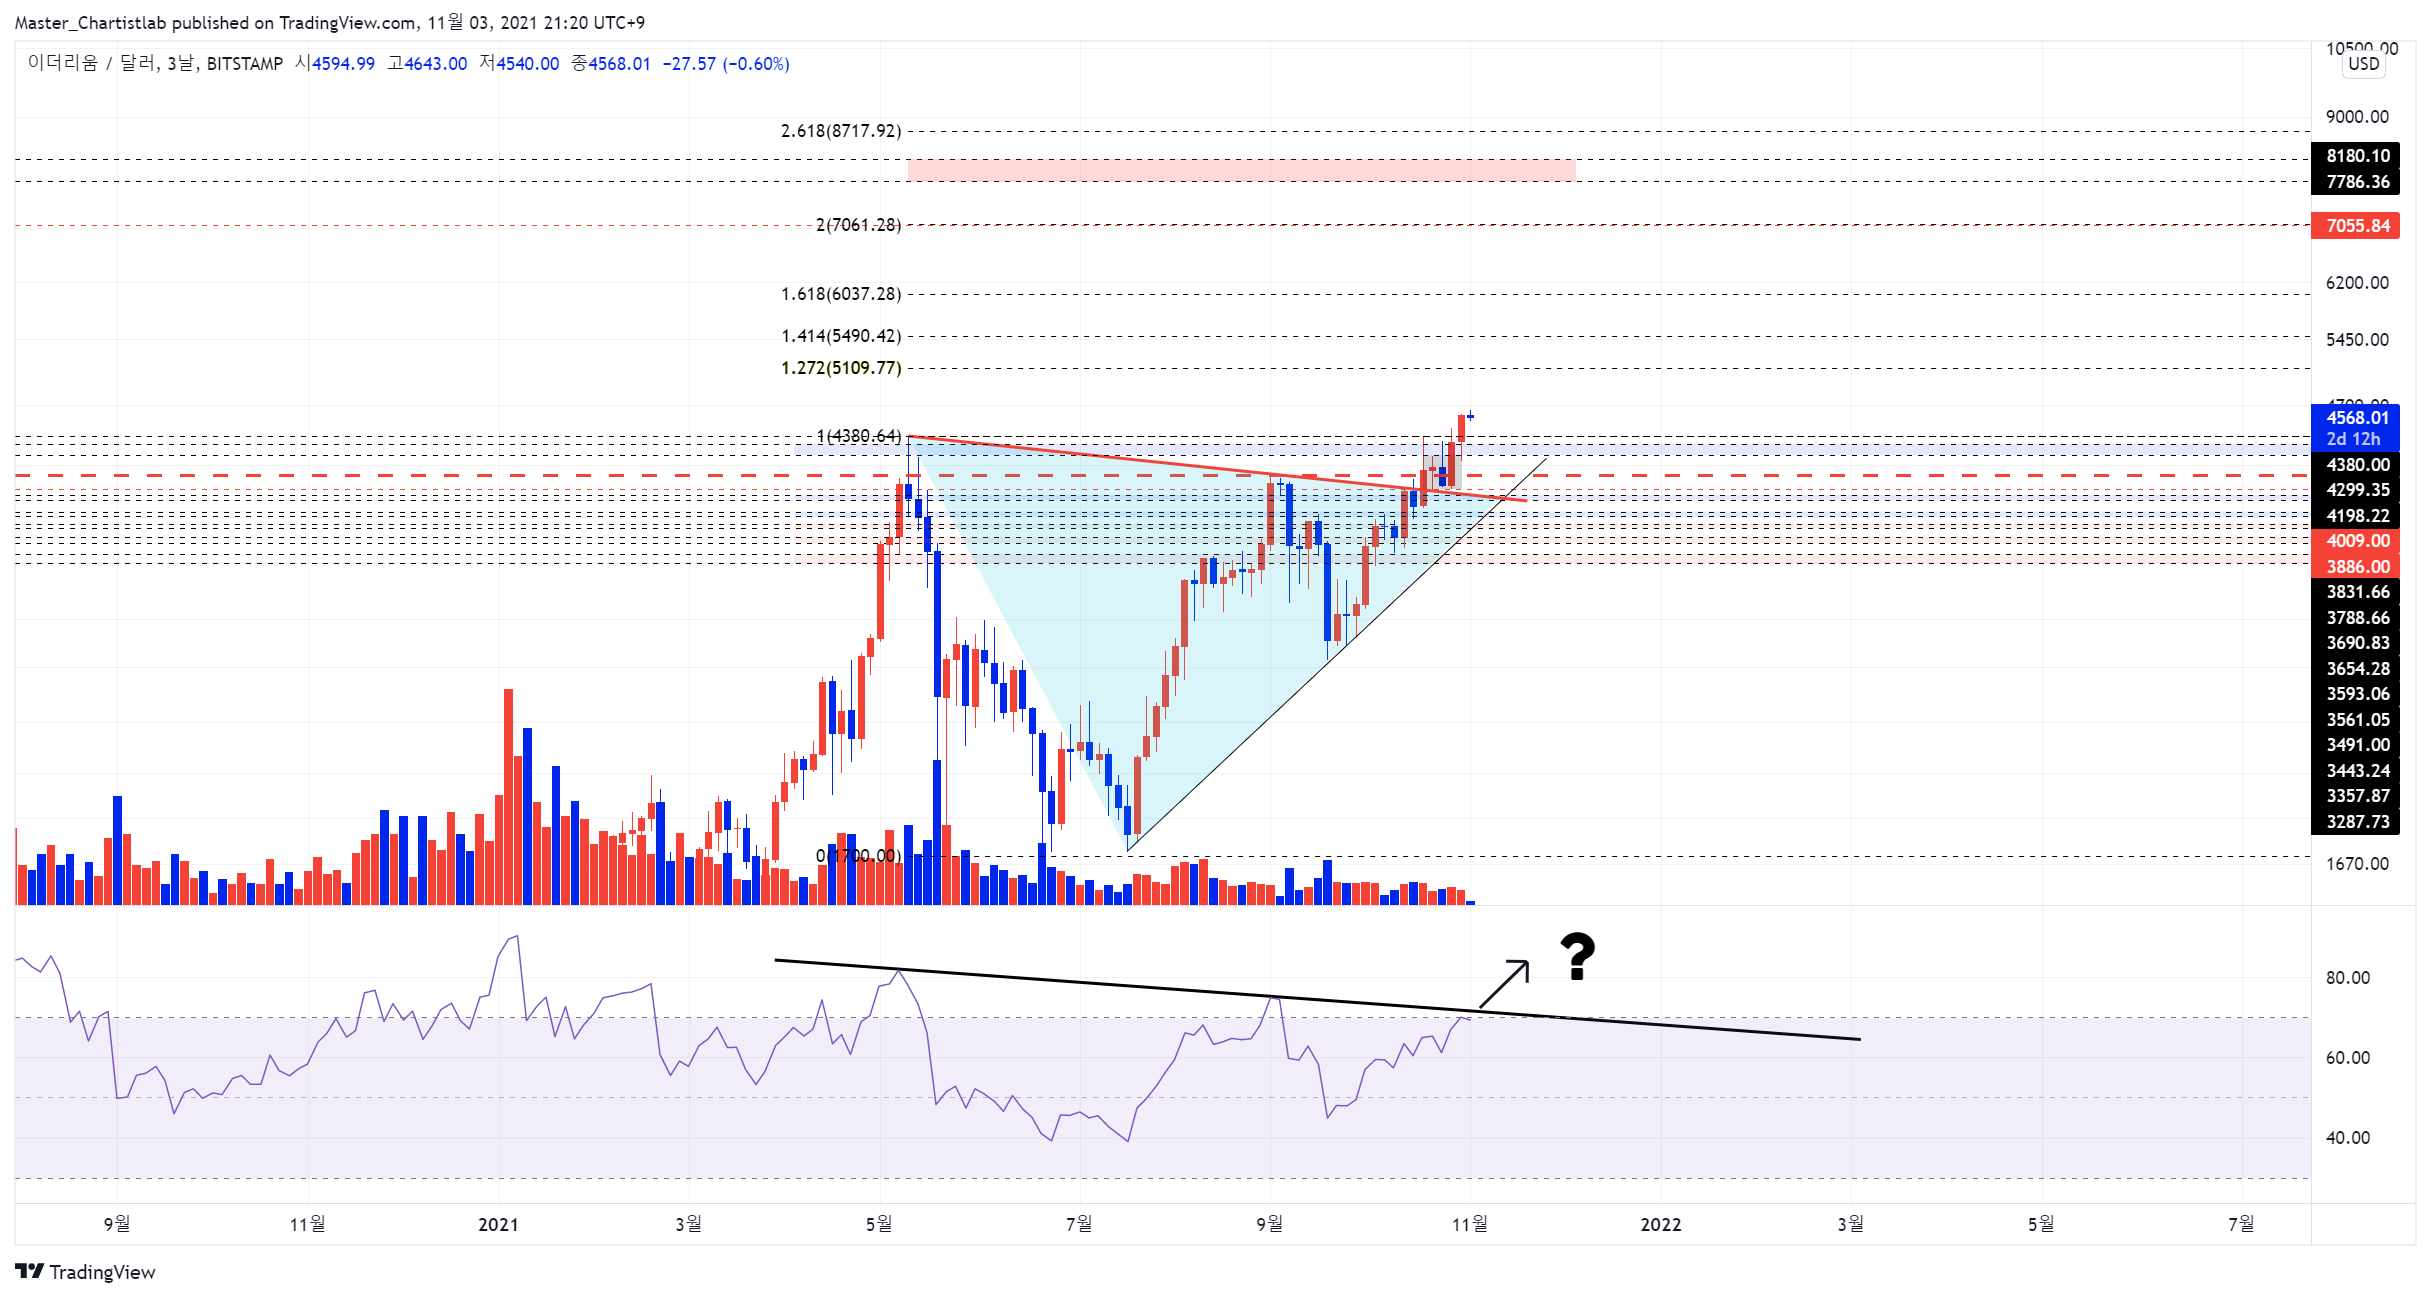Click the red 3886.00 price label
The width and height of the screenshot is (2431, 1298).
tap(2356, 567)
